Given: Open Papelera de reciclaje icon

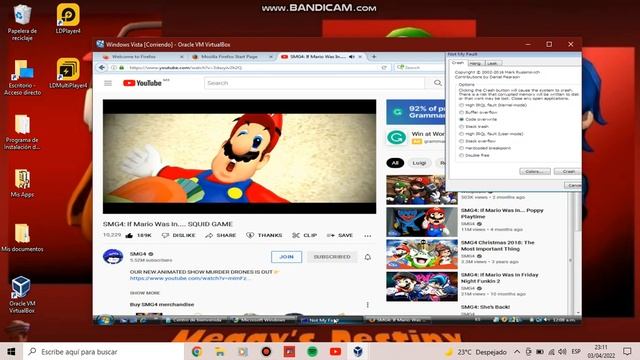Looking at the screenshot, I should coord(22,22).
